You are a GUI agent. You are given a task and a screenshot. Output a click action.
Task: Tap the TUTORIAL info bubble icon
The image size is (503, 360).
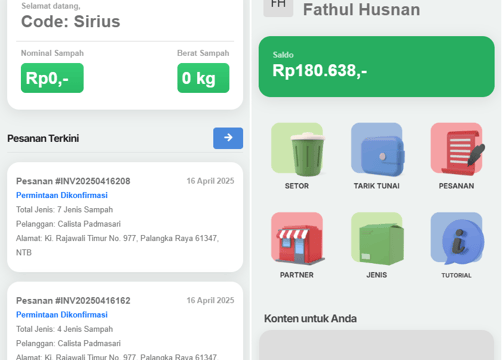pos(456,239)
